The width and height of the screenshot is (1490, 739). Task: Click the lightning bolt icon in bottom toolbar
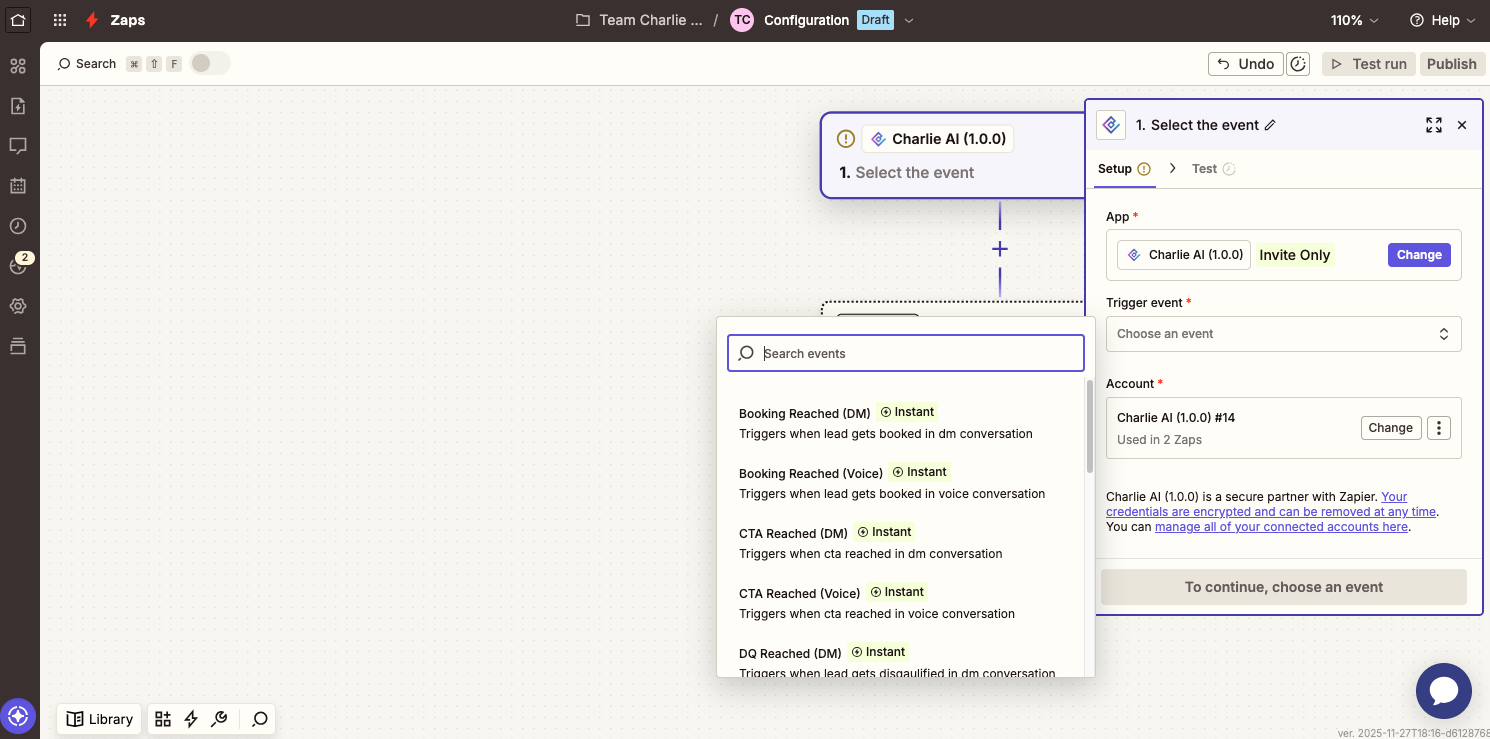pyautogui.click(x=191, y=719)
